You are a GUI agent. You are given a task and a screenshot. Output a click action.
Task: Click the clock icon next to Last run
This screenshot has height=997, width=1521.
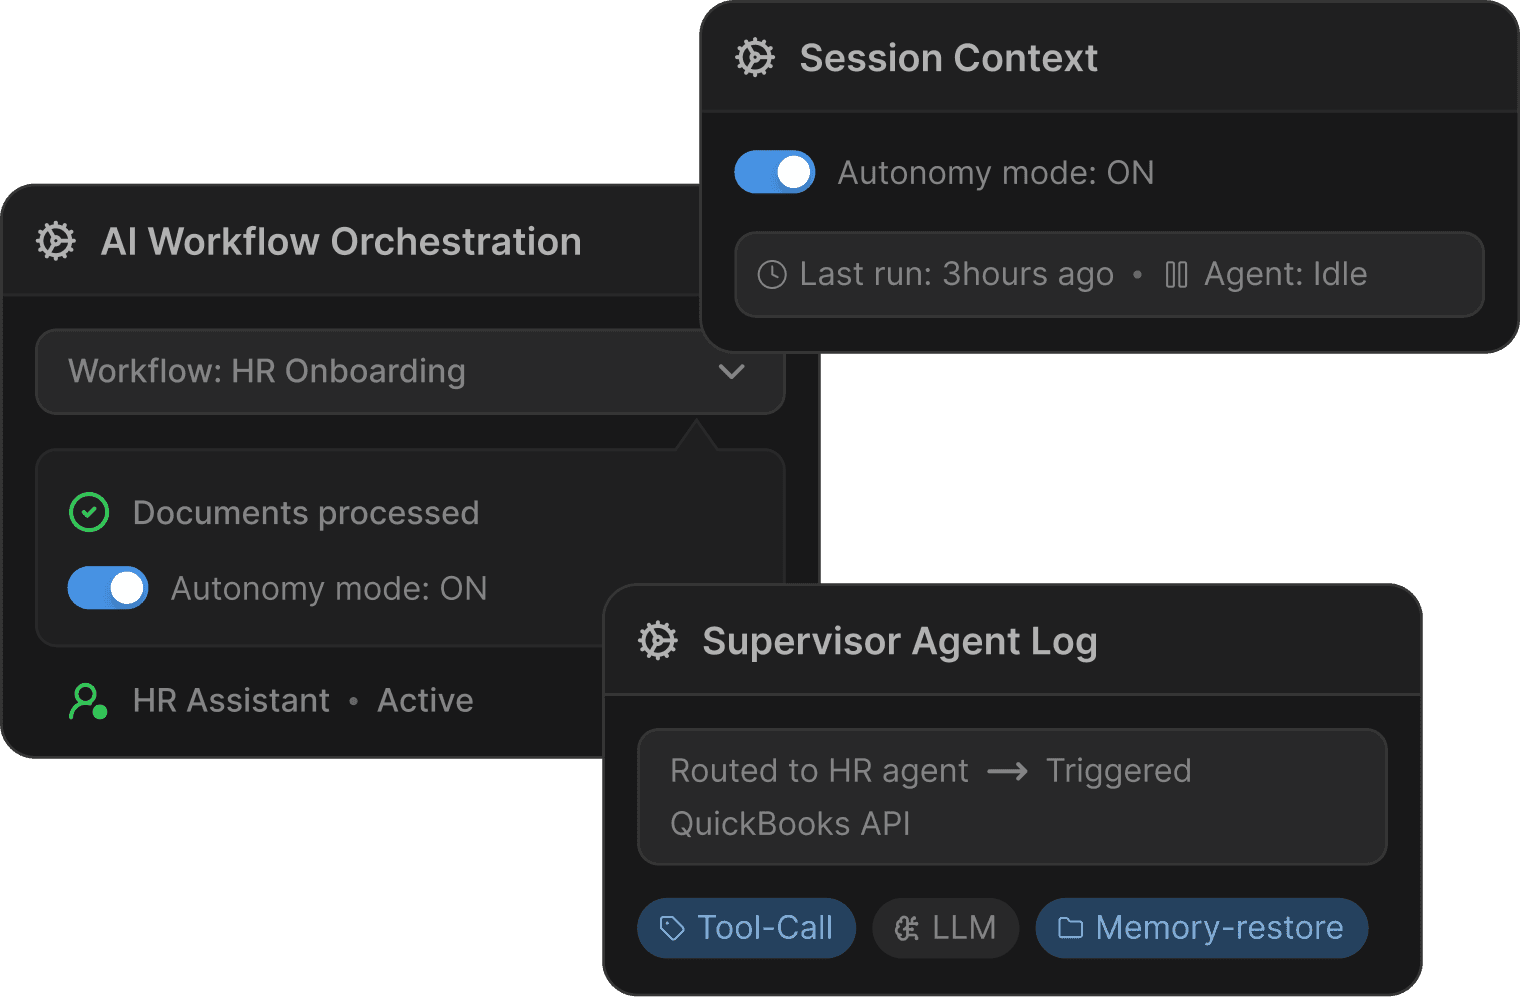point(772,274)
